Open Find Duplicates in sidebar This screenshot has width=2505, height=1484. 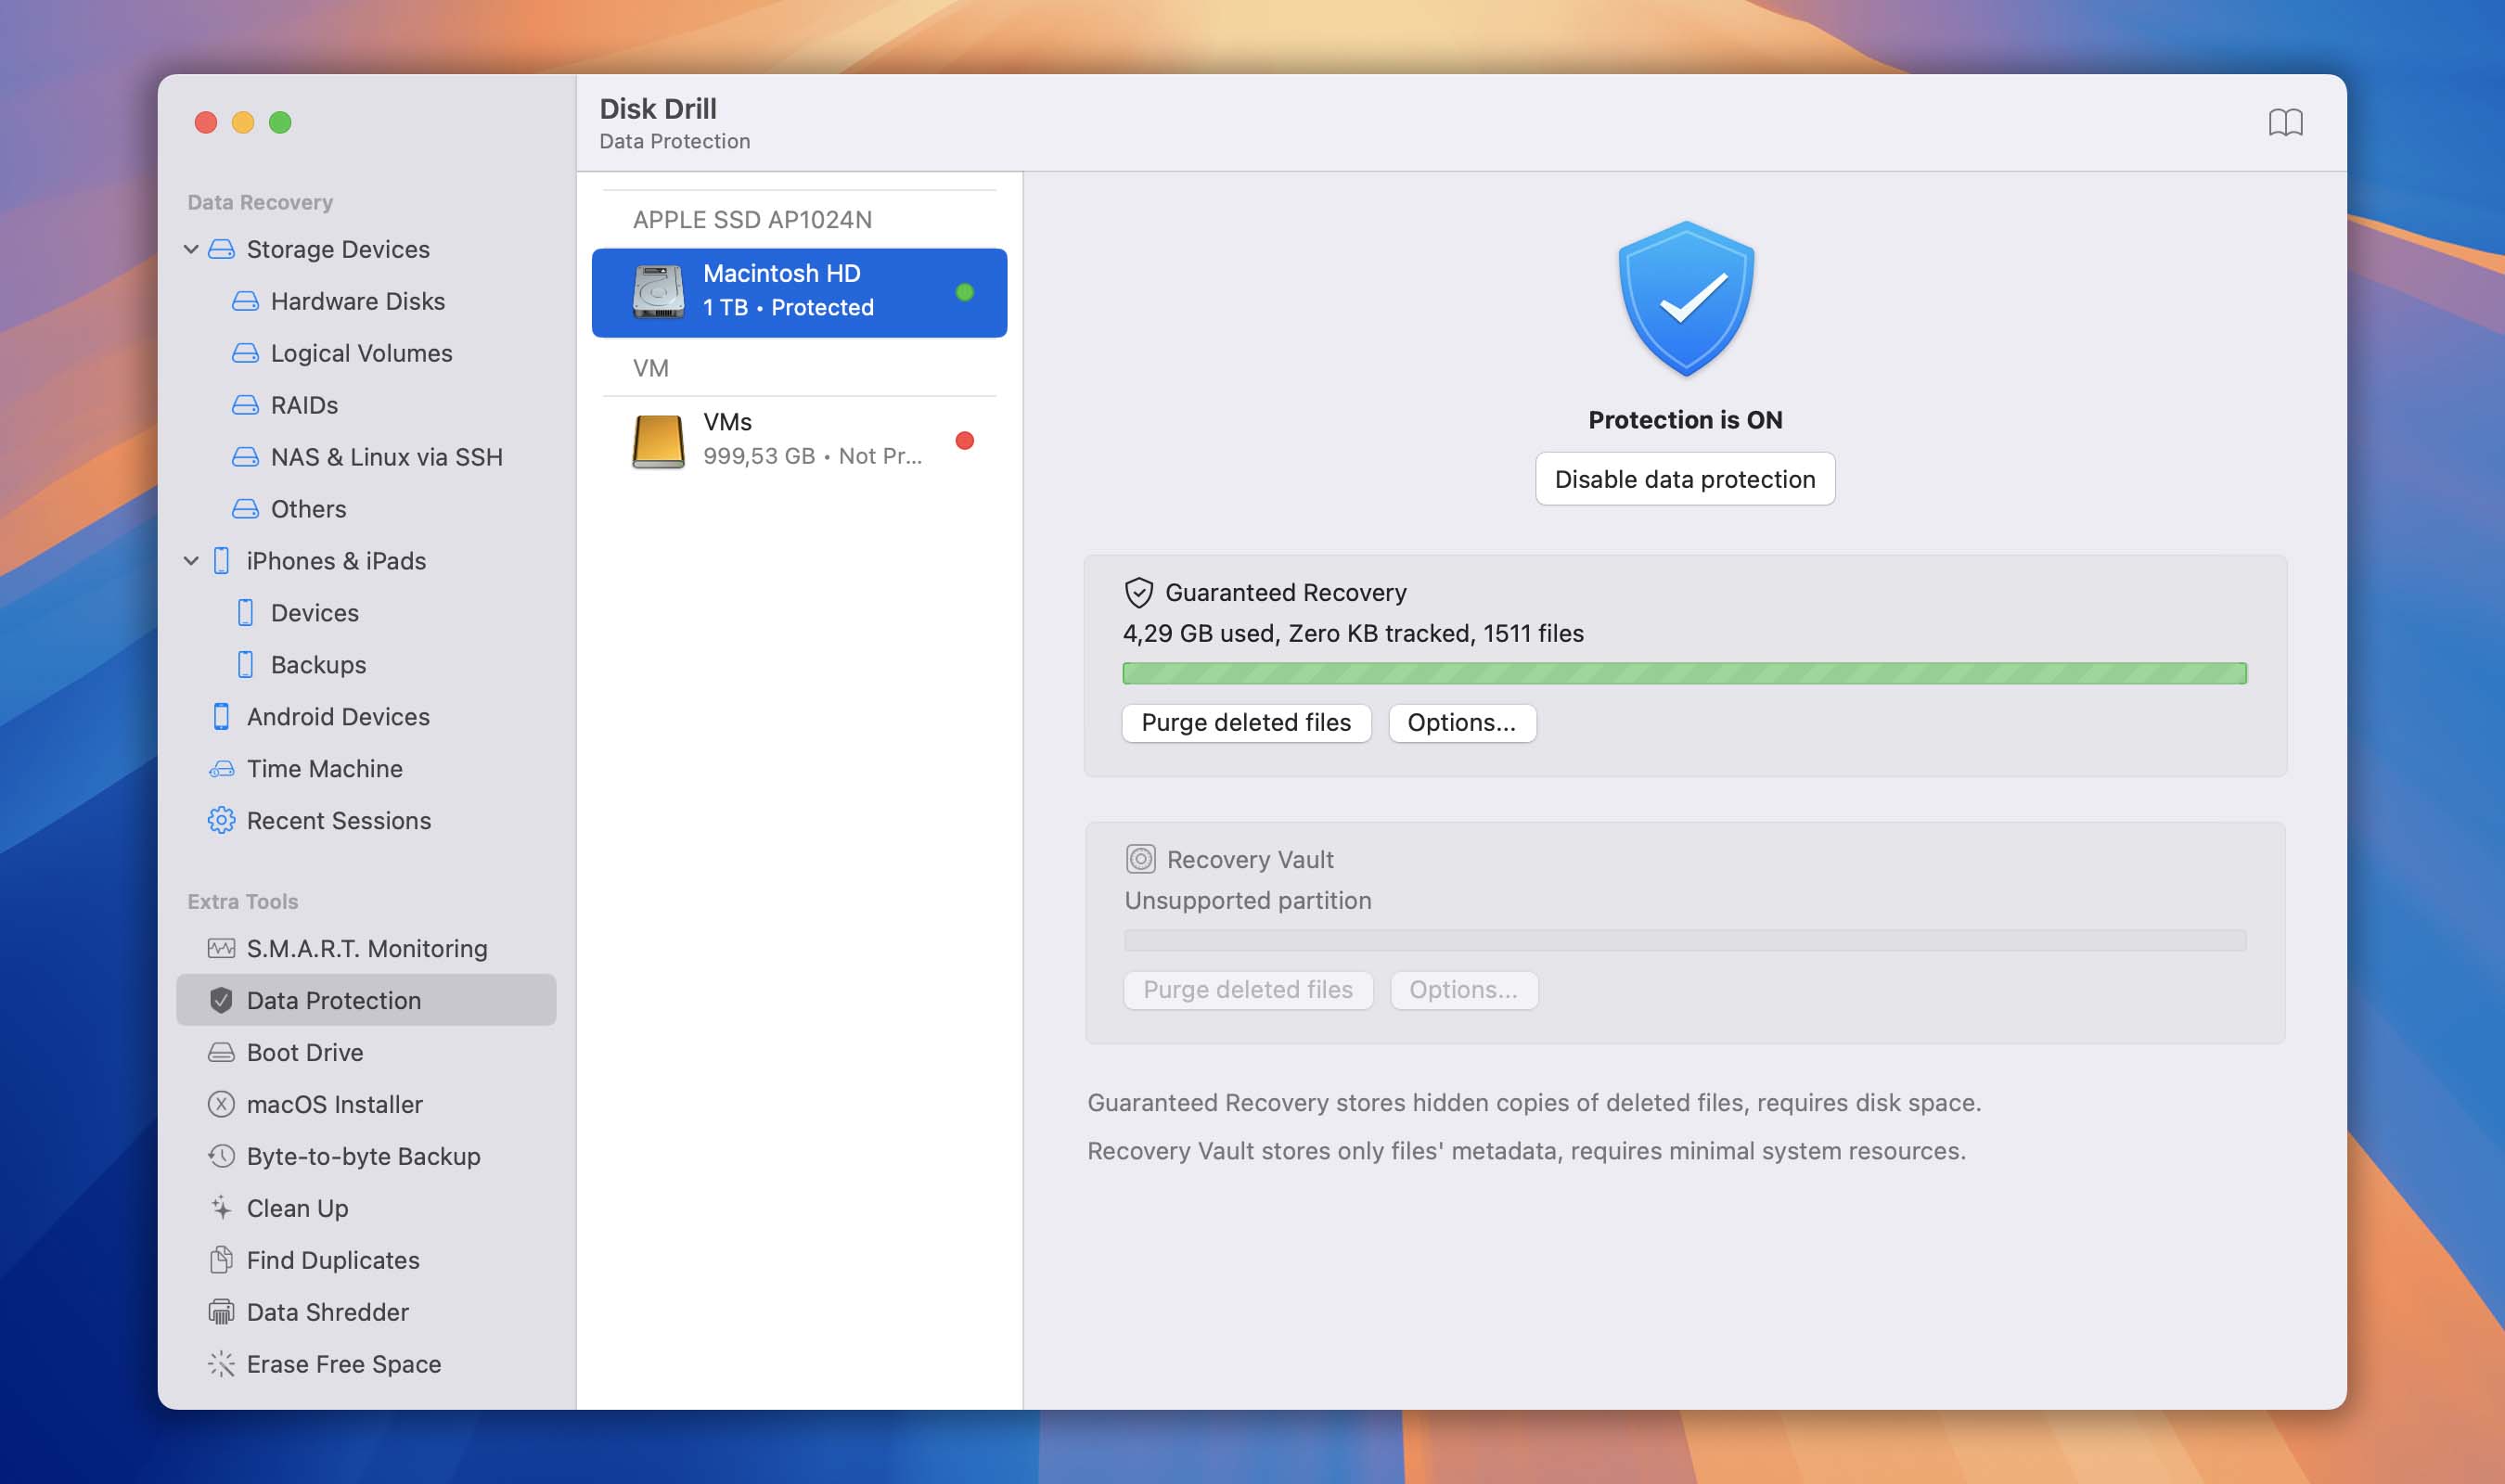(x=332, y=1261)
